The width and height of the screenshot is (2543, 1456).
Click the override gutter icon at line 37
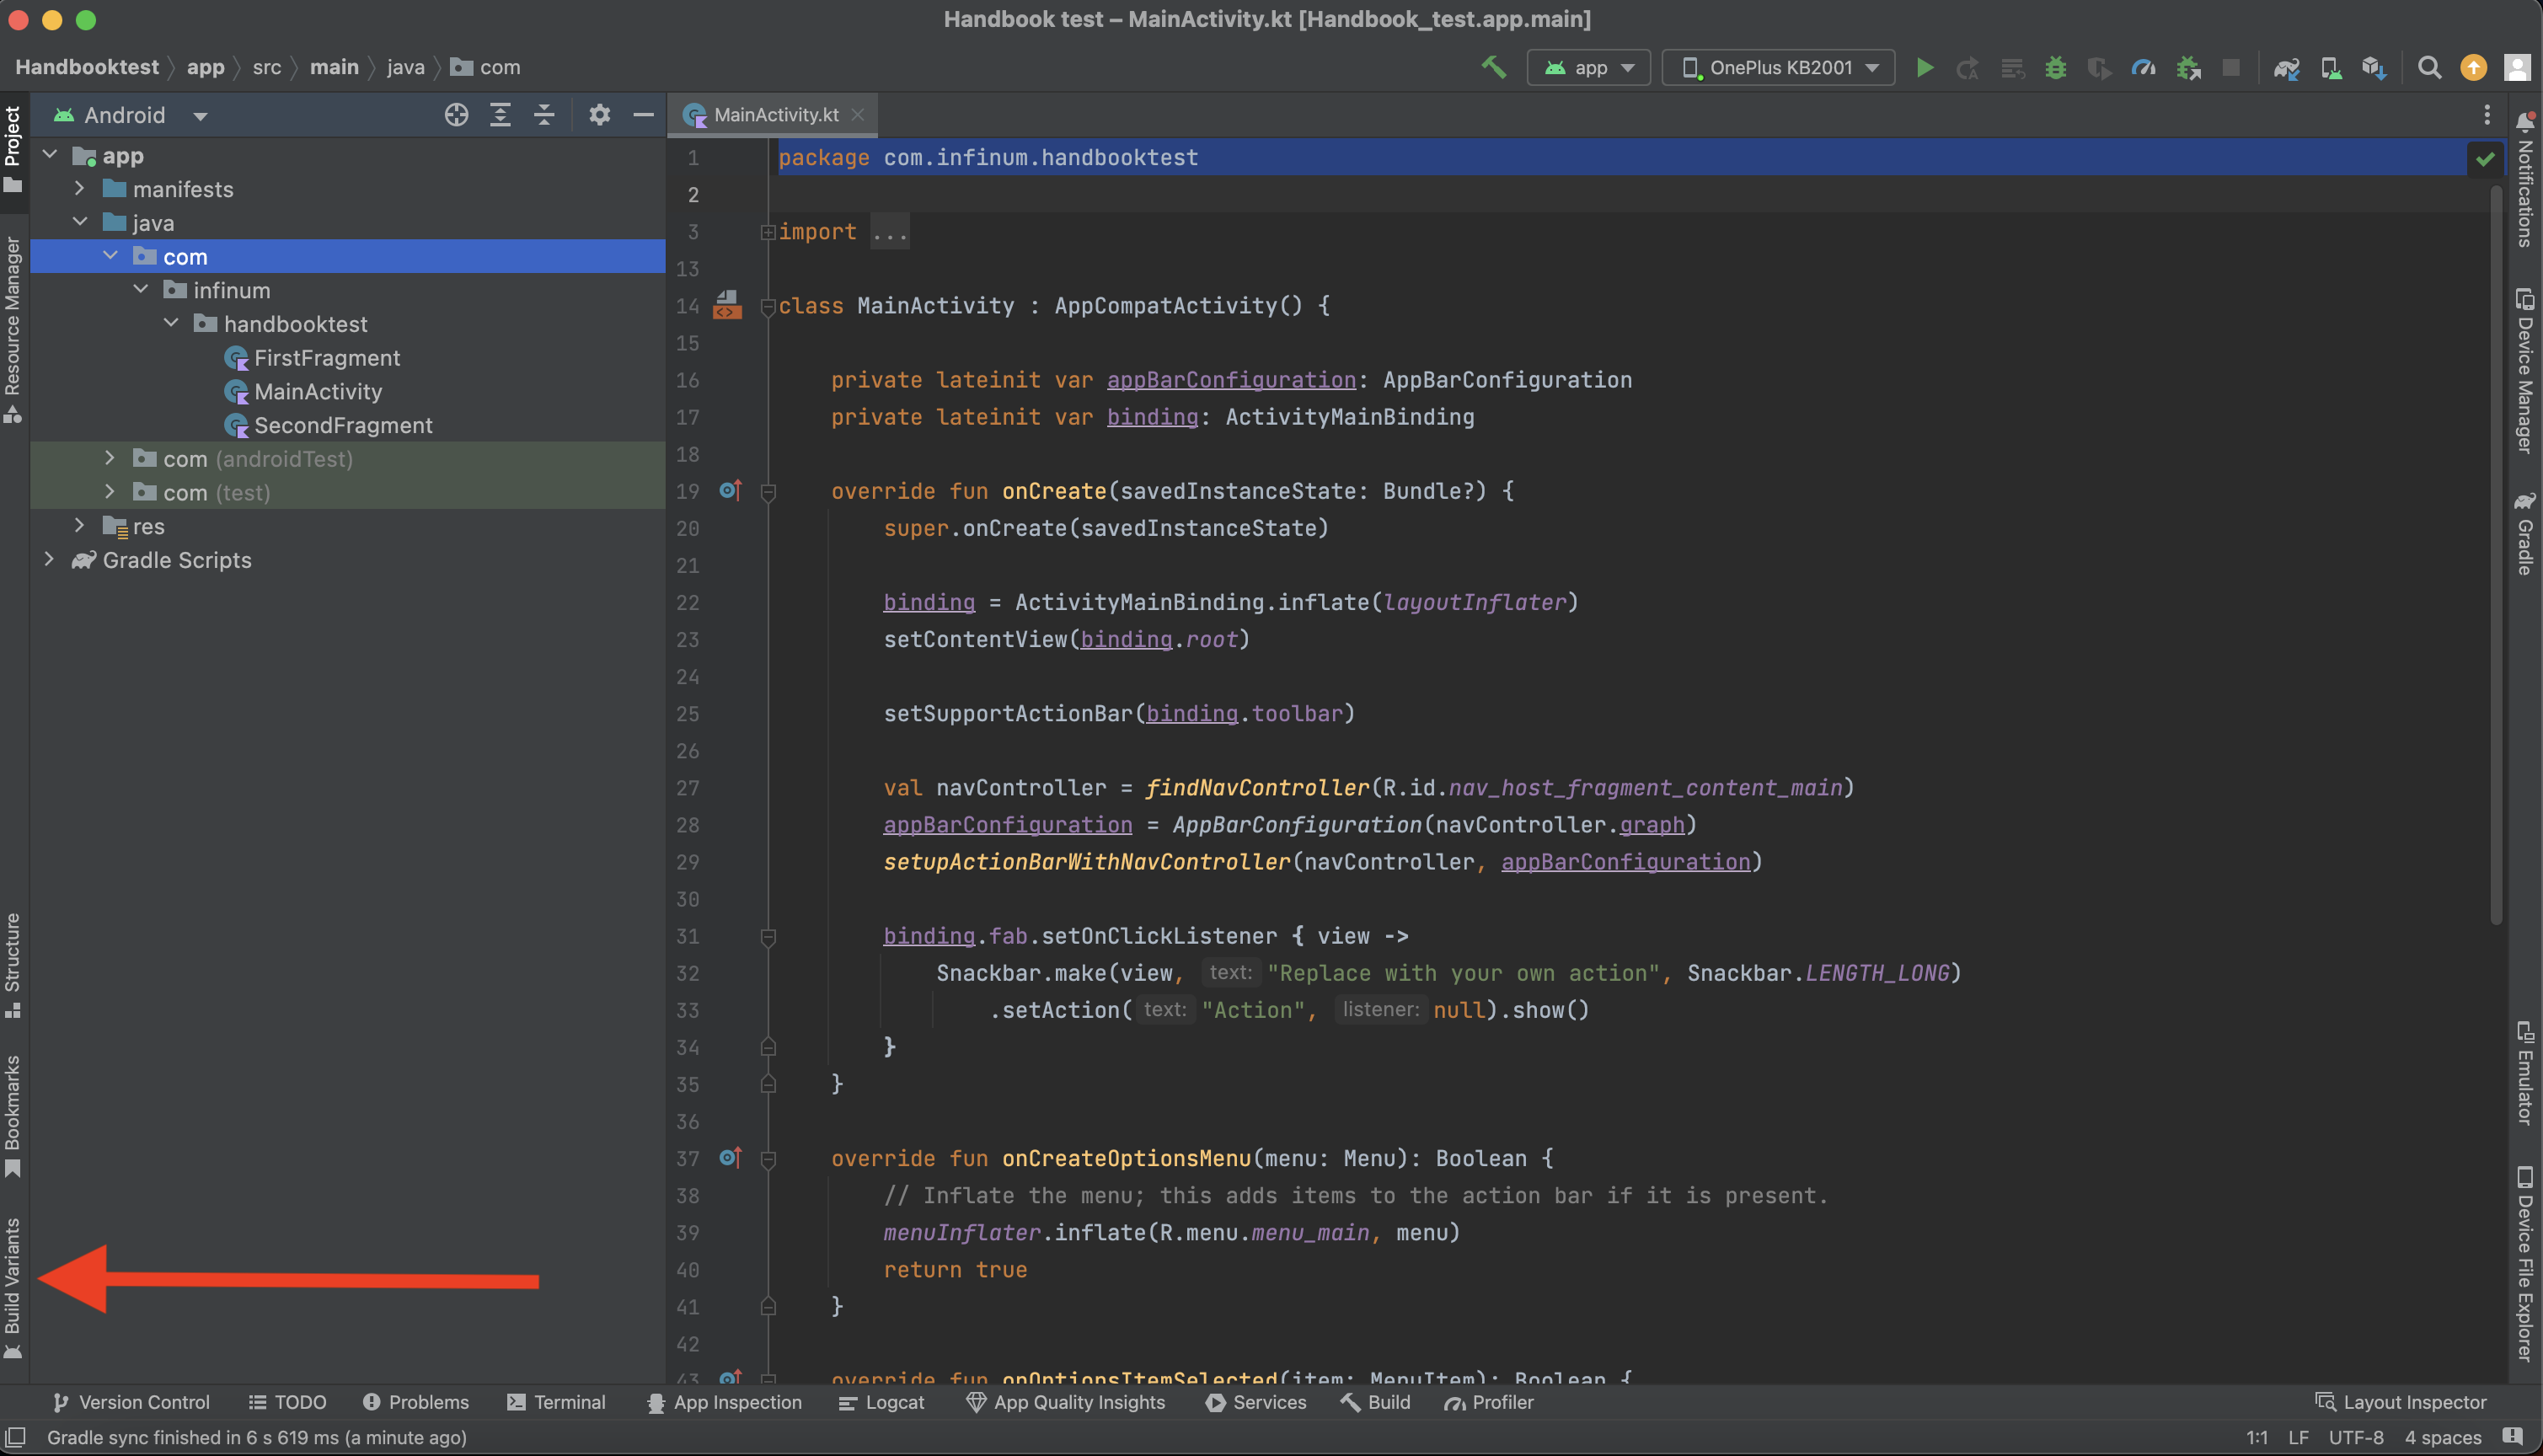tap(730, 1158)
